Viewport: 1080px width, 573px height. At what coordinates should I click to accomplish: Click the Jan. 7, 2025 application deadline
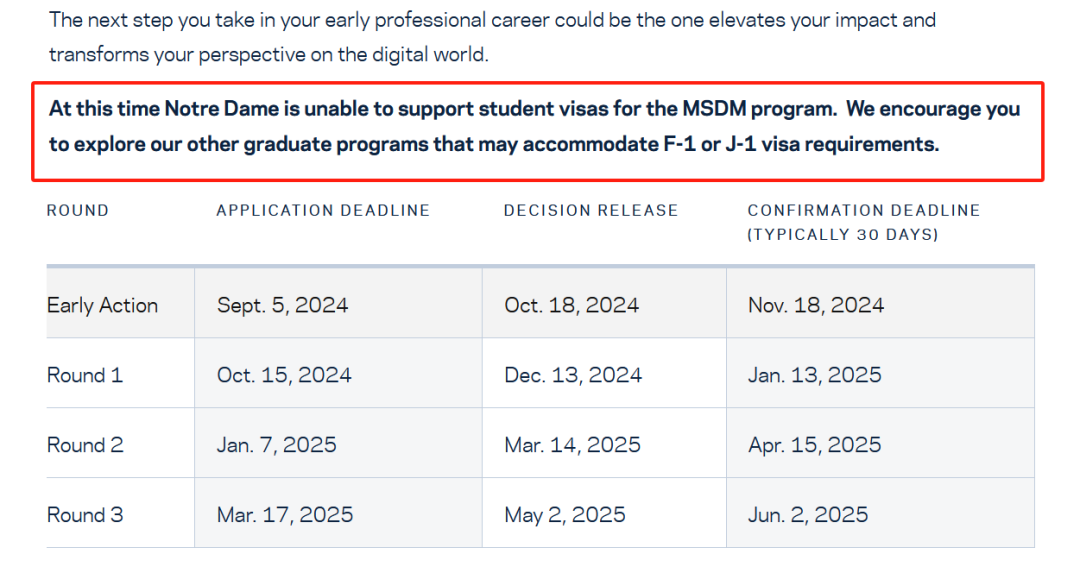(276, 445)
